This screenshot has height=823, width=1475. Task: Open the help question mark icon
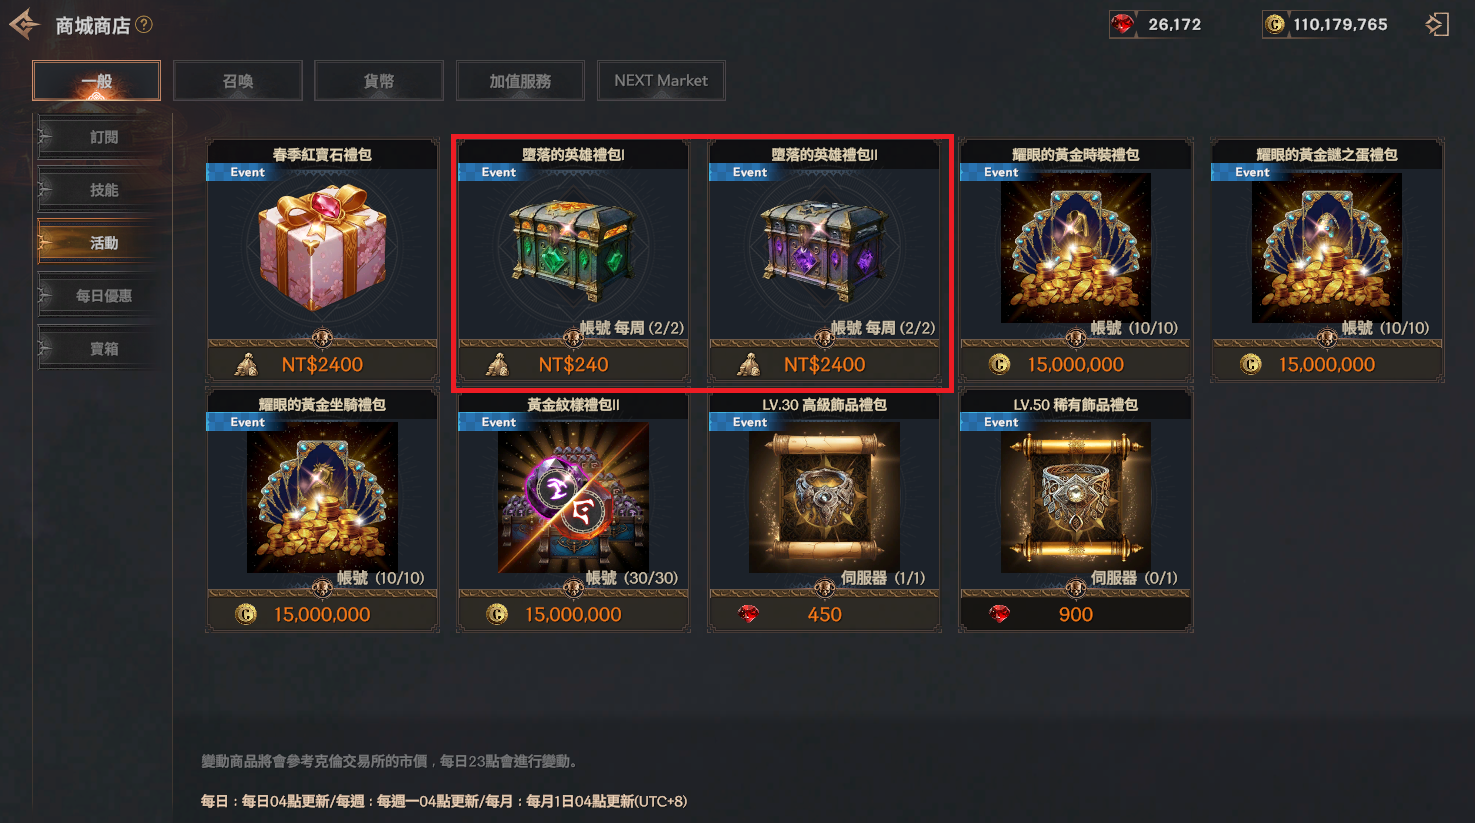click(x=144, y=24)
